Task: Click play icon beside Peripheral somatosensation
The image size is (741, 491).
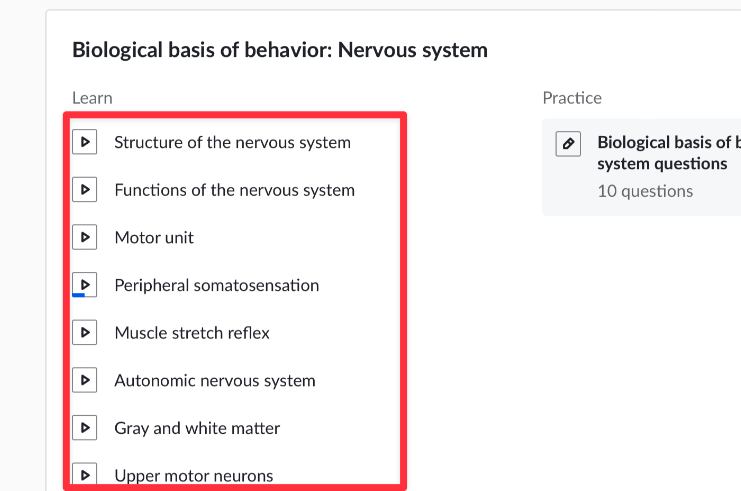Action: 85,284
